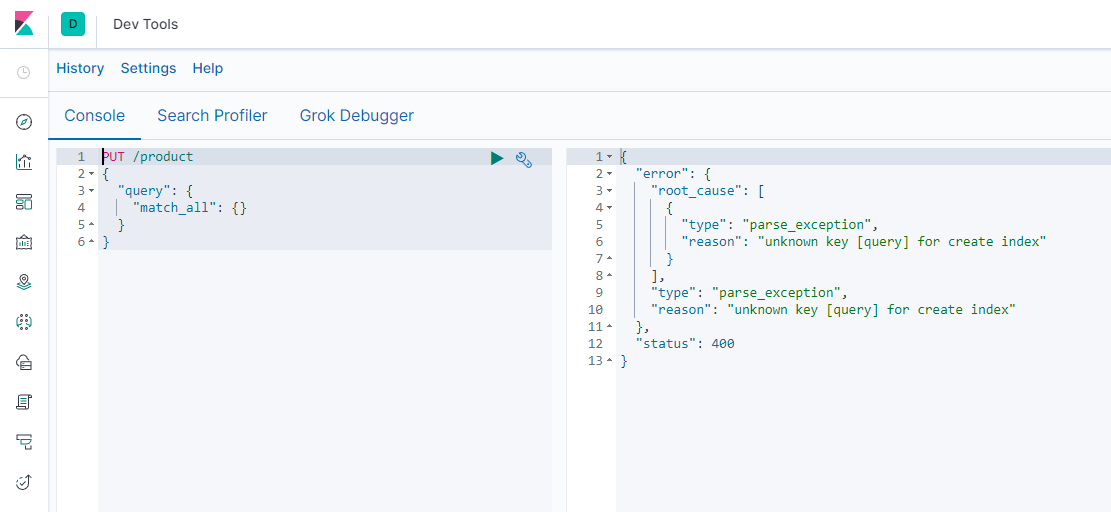Open the D space avatar menu
Viewport: 1111px width, 512px height.
(72, 24)
